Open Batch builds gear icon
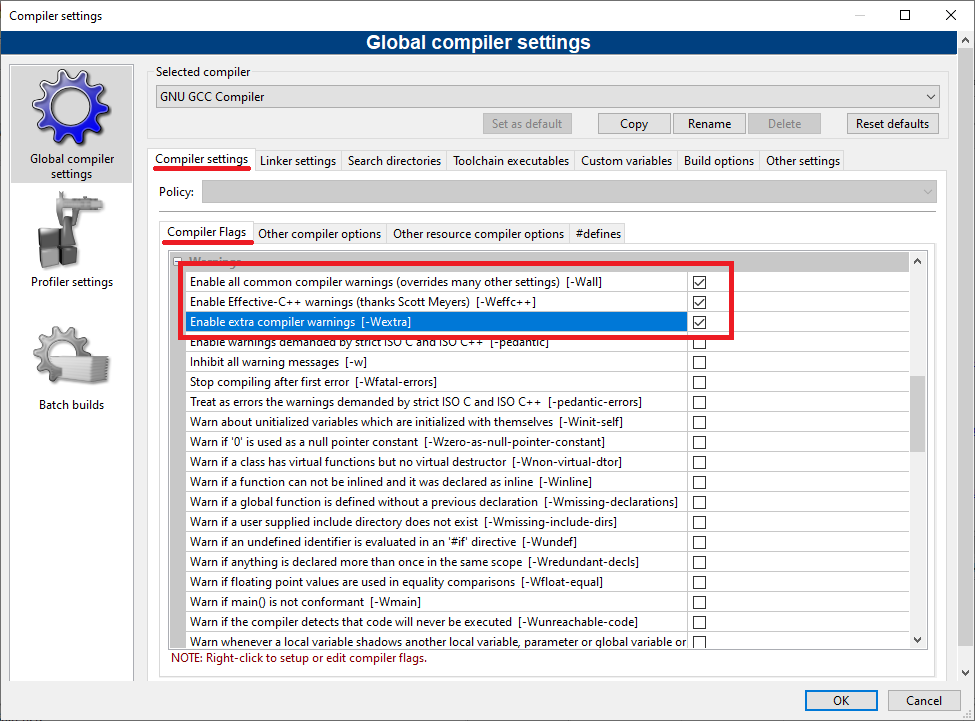This screenshot has height=721, width=975. 71,355
